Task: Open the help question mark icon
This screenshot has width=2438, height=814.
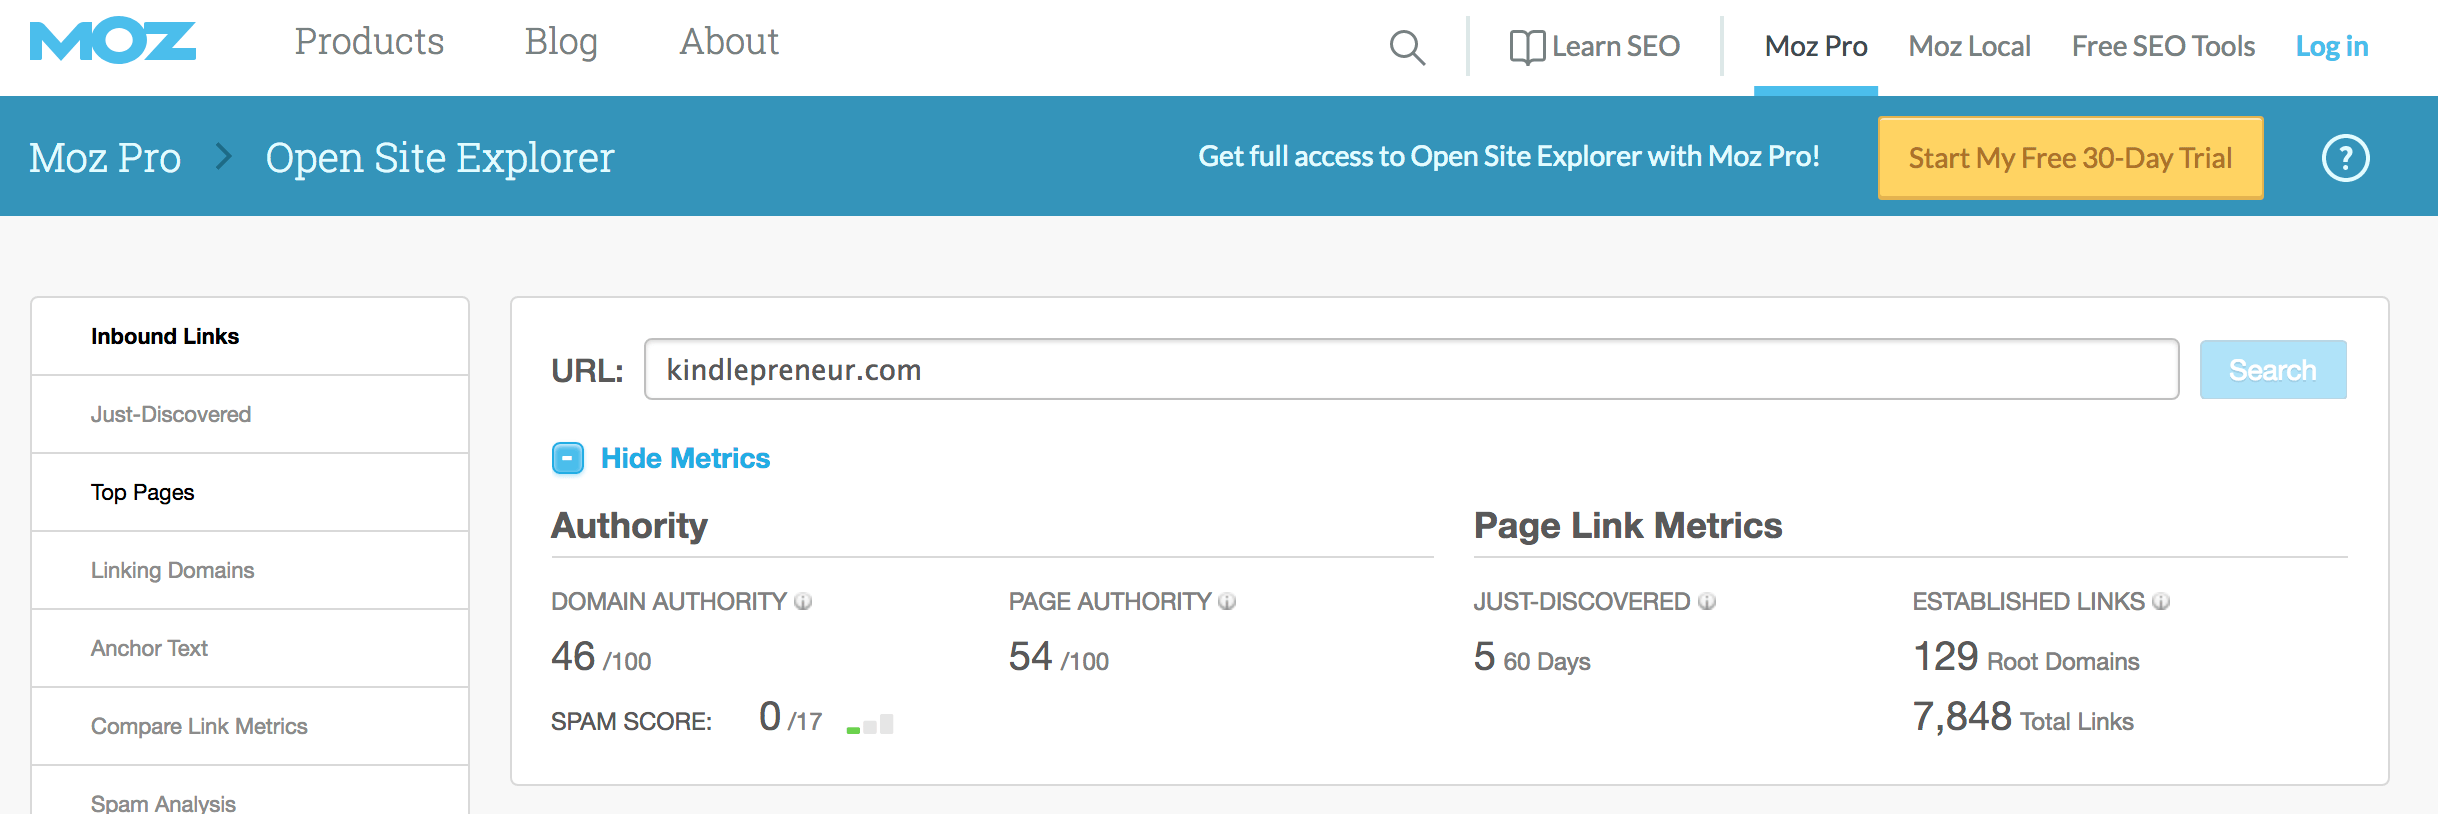Action: click(x=2345, y=158)
